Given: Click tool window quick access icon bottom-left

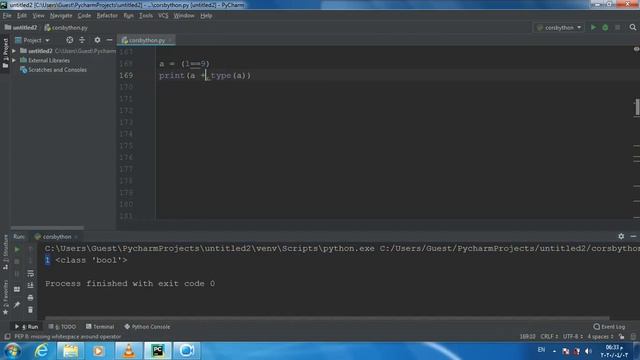Looking at the screenshot, I should 7,337.
